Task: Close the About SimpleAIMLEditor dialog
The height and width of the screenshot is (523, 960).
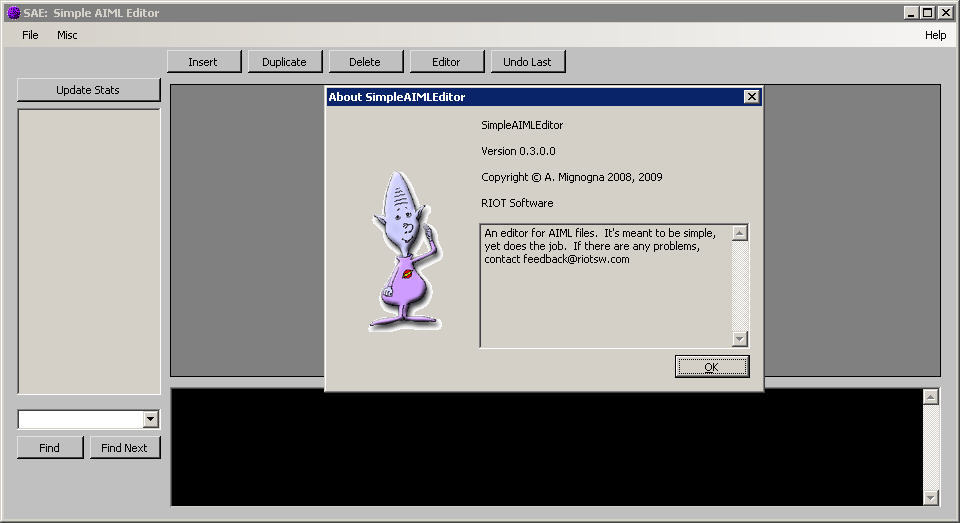Action: point(751,97)
